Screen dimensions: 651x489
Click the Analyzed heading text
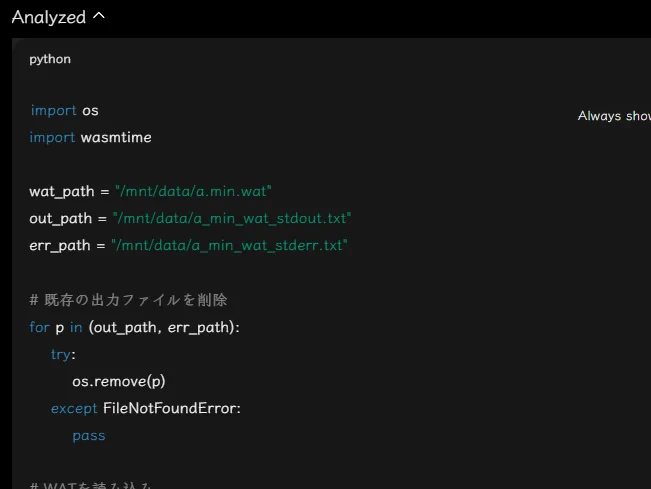(49, 17)
